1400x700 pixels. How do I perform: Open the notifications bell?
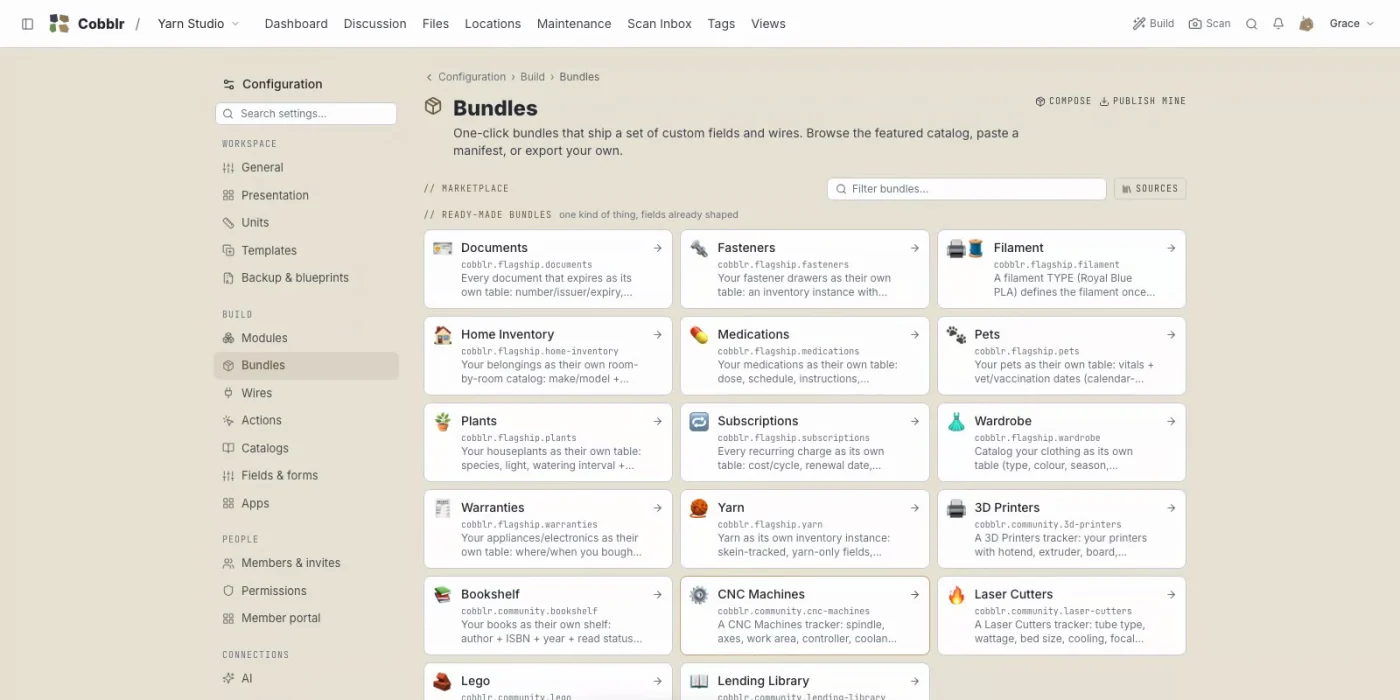pos(1278,24)
